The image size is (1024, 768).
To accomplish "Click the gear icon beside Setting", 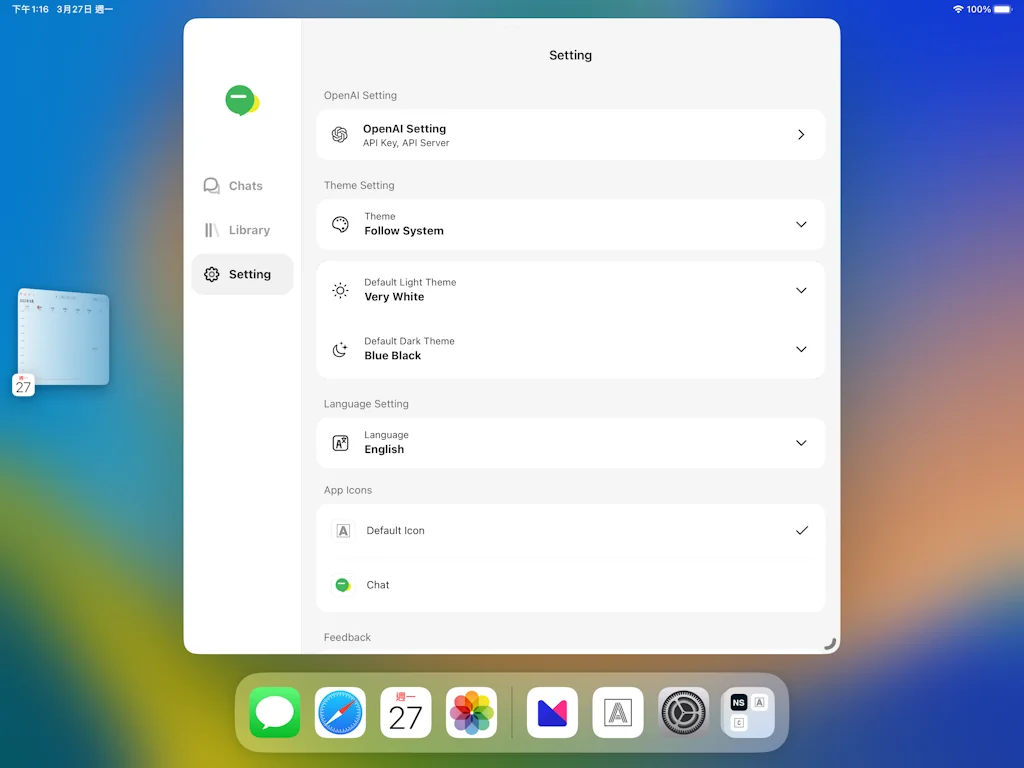I will pyautogui.click(x=210, y=274).
